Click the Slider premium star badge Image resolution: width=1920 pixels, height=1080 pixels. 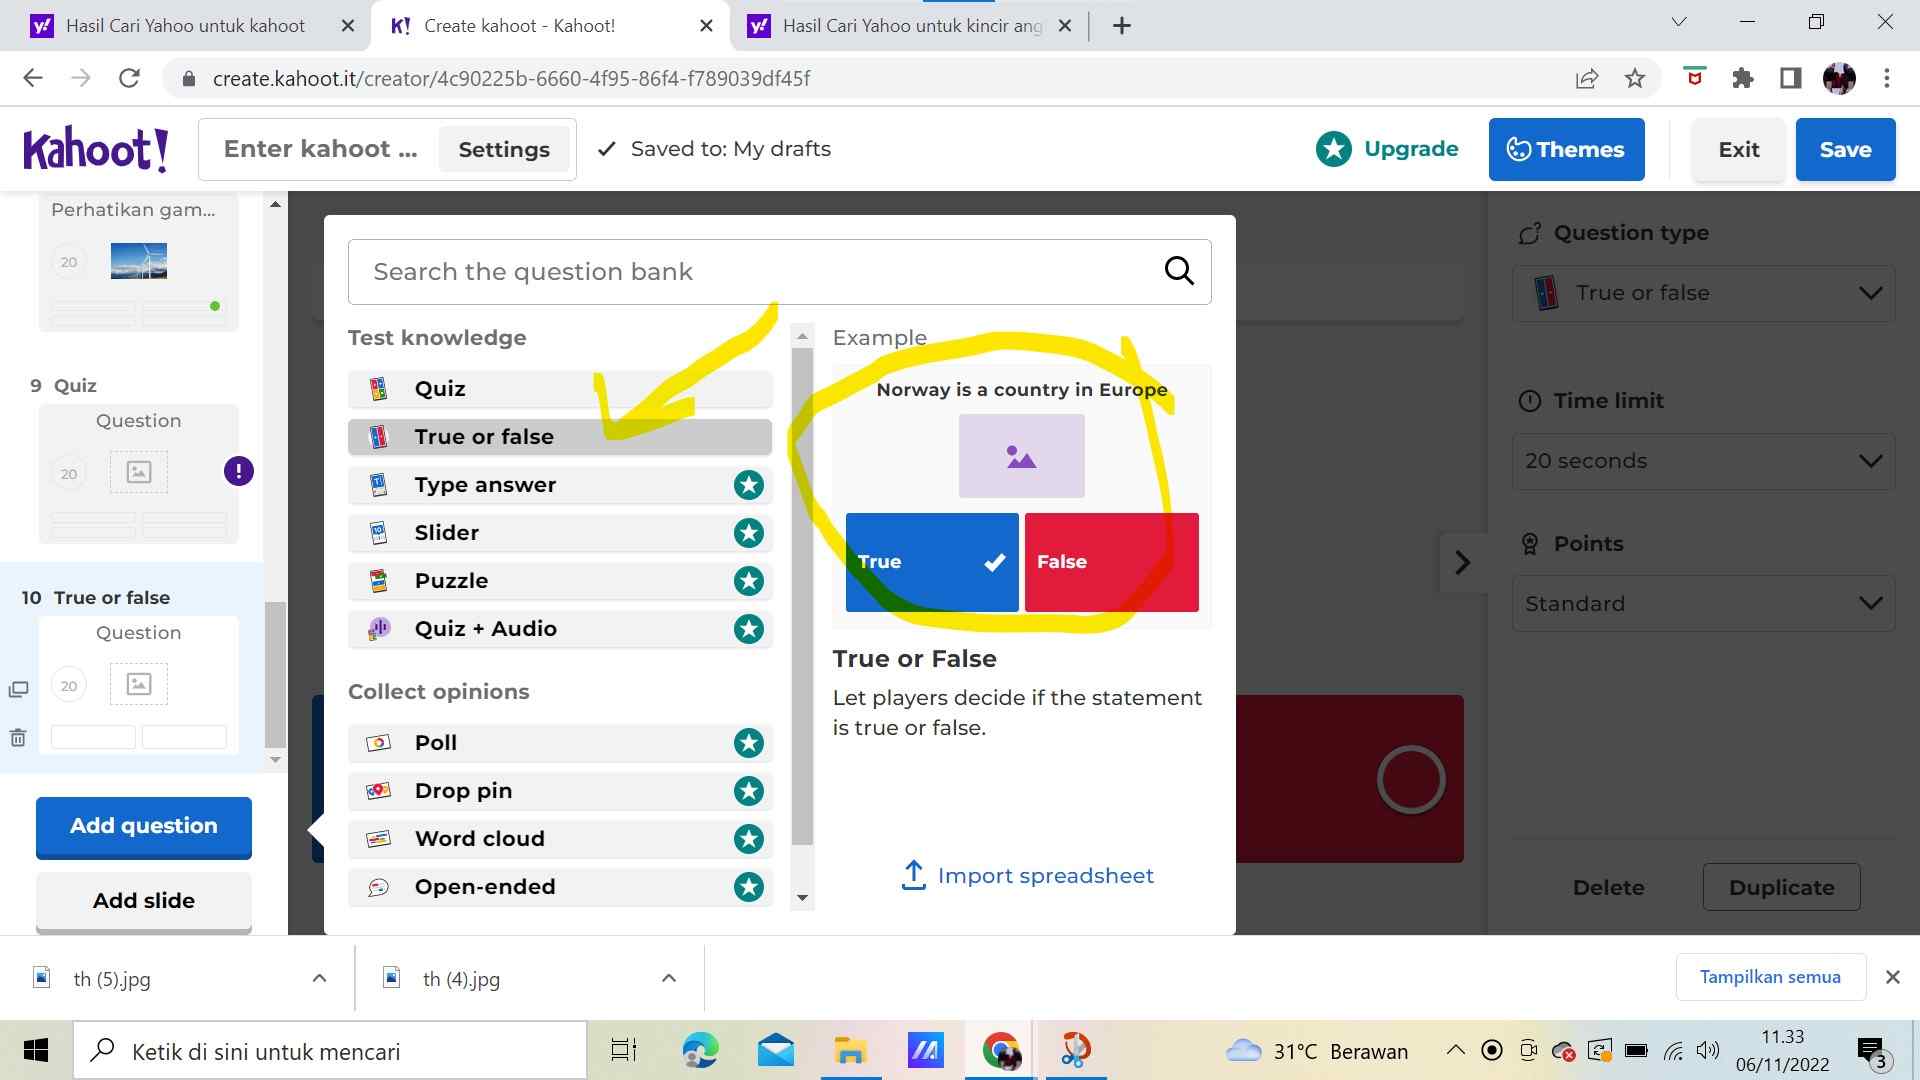(x=748, y=533)
